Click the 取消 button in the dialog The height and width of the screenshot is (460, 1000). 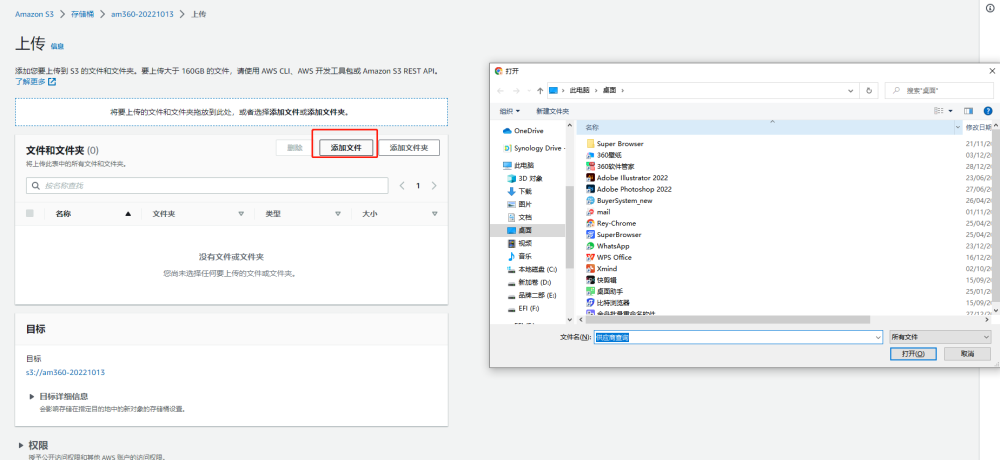[967, 353]
